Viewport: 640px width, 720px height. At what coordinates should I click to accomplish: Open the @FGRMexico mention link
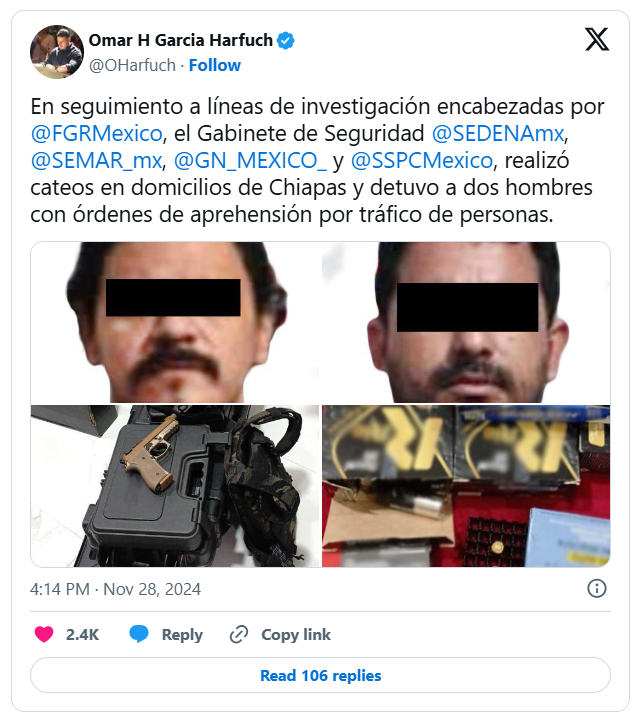tap(96, 134)
